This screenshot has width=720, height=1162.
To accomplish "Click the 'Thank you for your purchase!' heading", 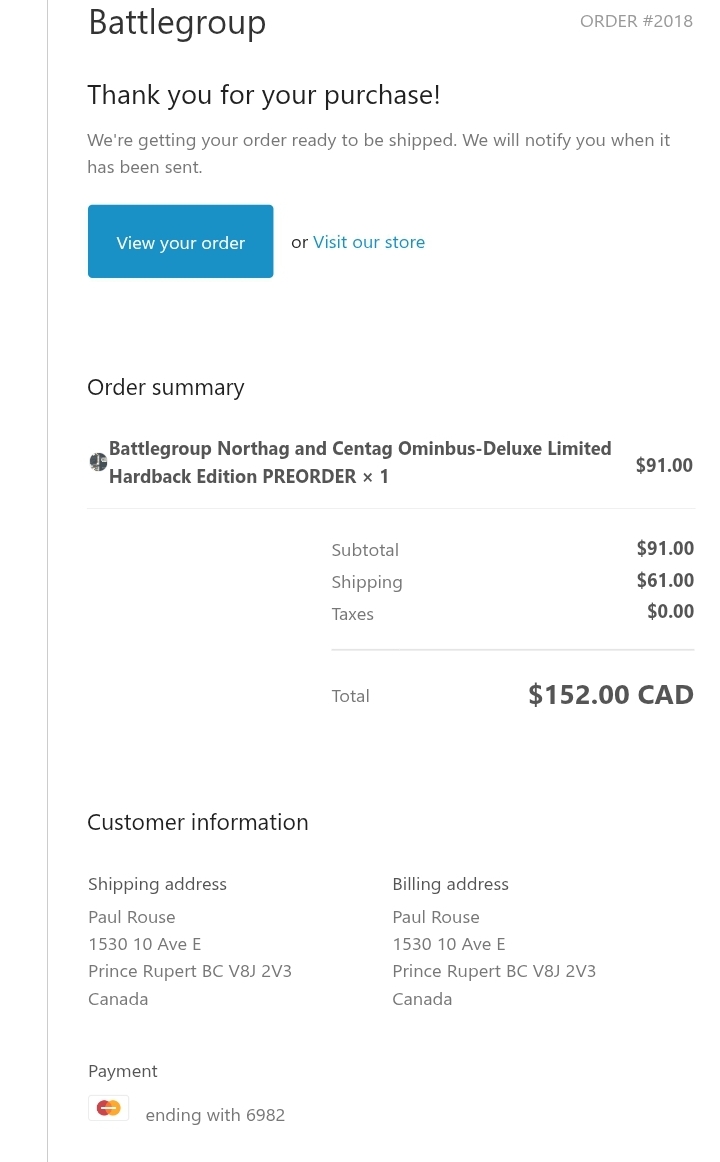I will [x=264, y=95].
